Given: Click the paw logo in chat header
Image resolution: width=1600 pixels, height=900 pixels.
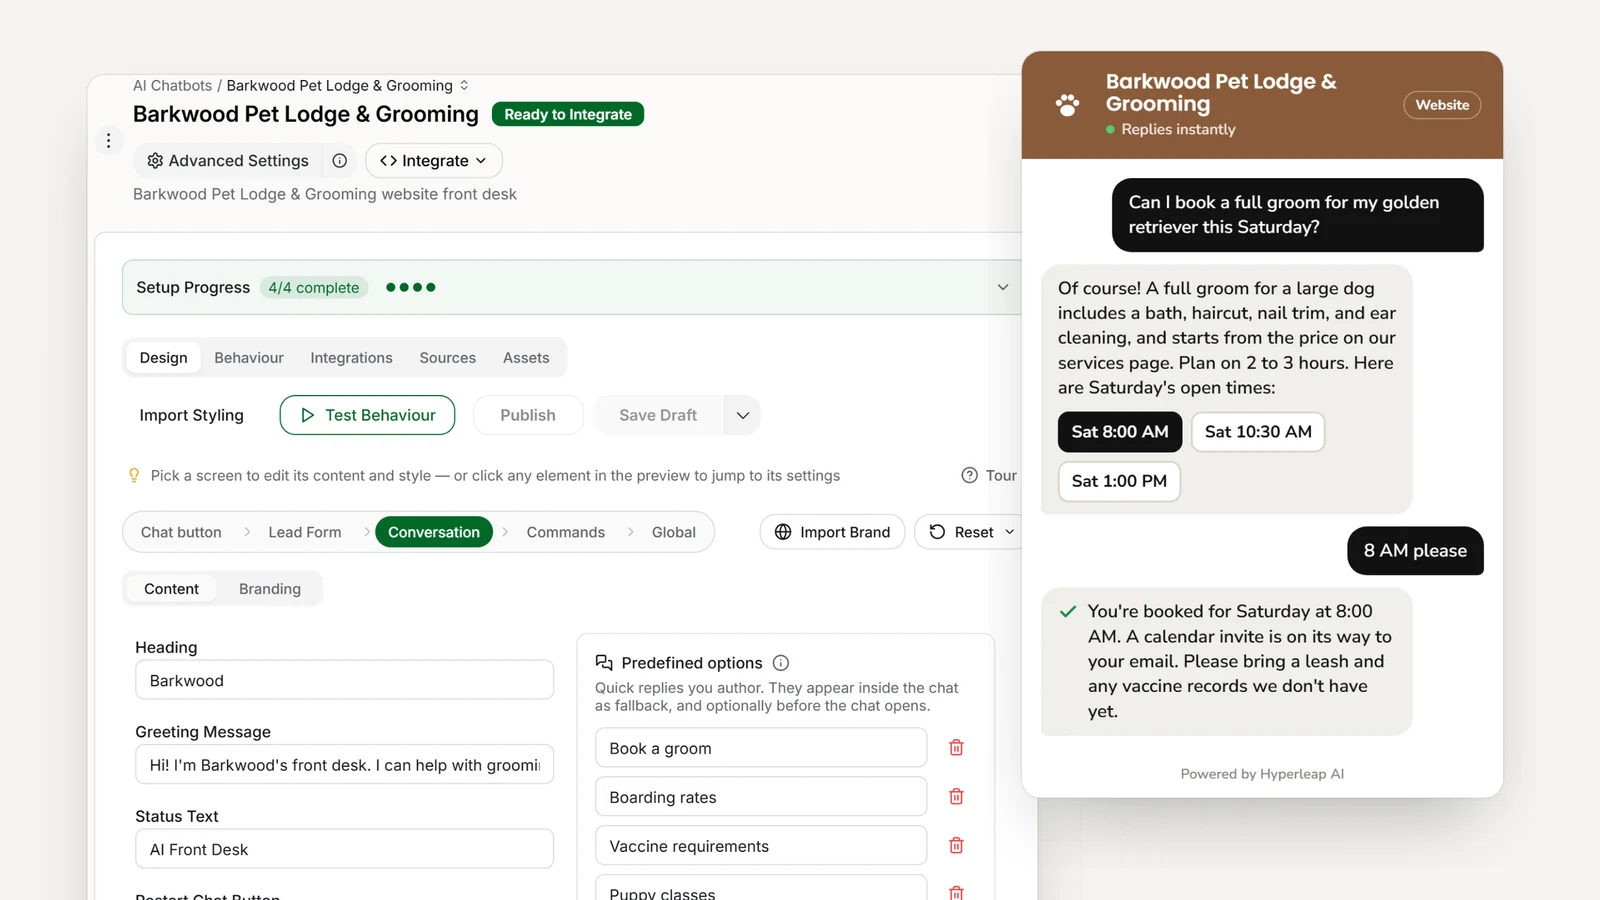Looking at the screenshot, I should tap(1068, 105).
